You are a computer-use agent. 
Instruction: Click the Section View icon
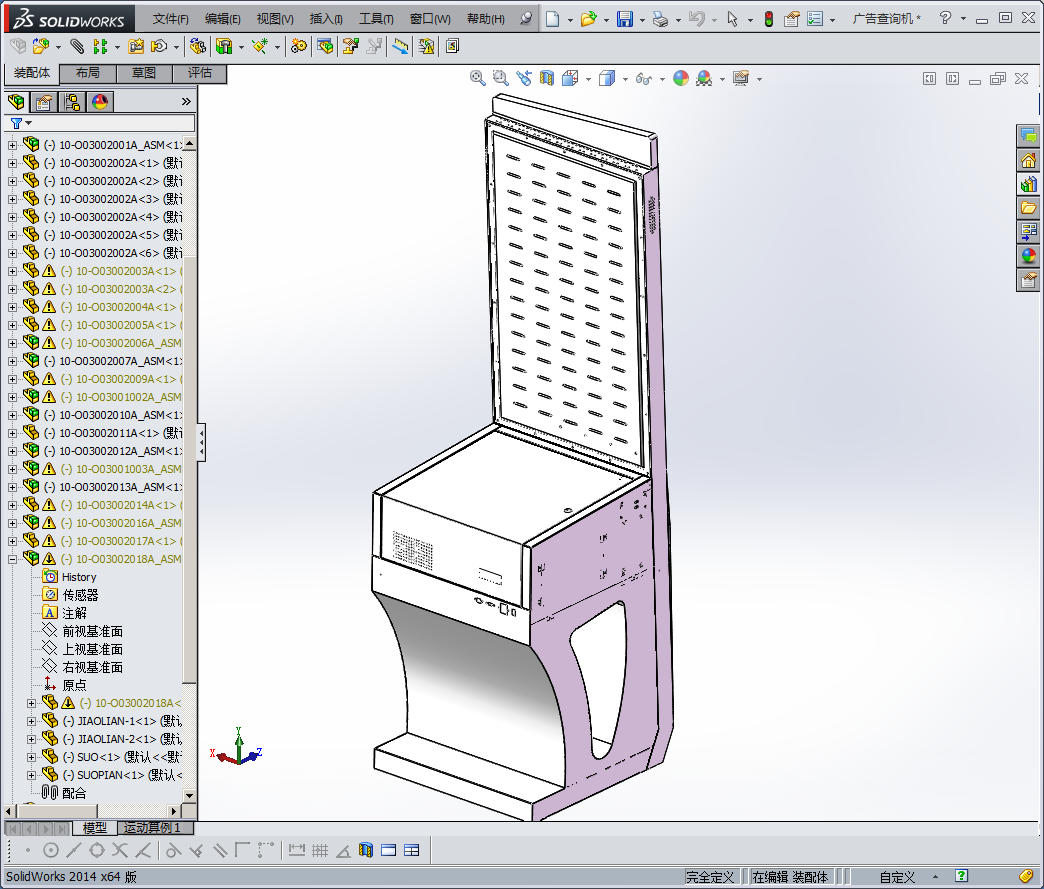[x=547, y=78]
